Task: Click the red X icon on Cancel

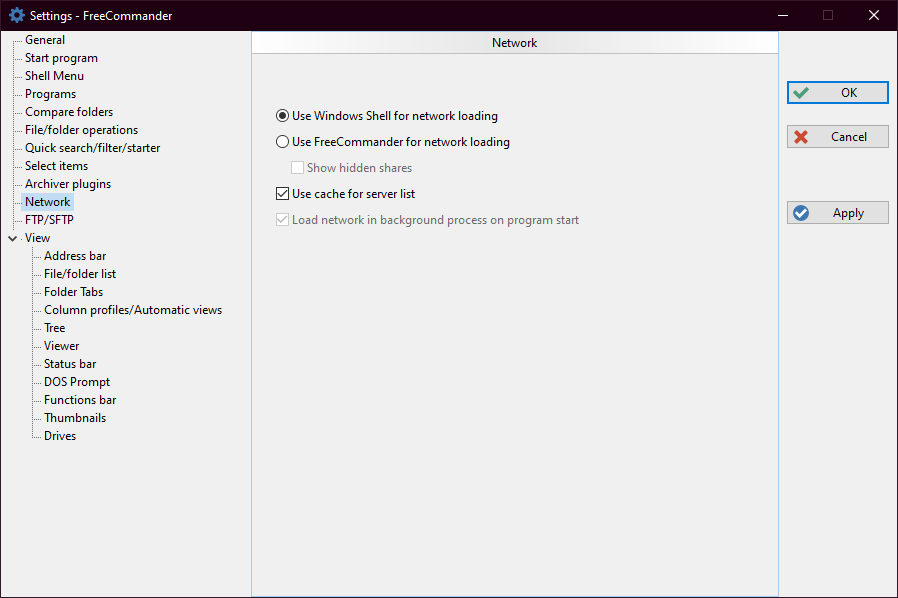Action: [x=801, y=137]
